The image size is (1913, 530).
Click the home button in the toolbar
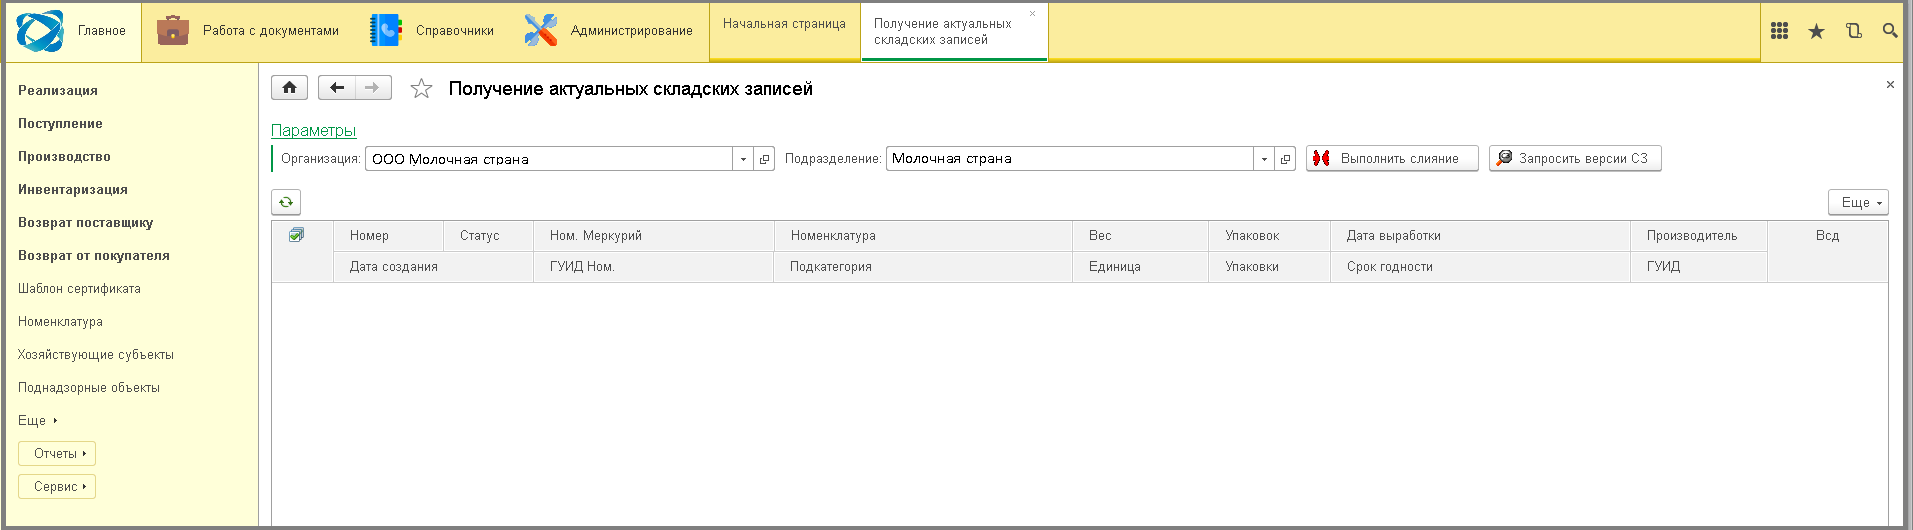[289, 88]
